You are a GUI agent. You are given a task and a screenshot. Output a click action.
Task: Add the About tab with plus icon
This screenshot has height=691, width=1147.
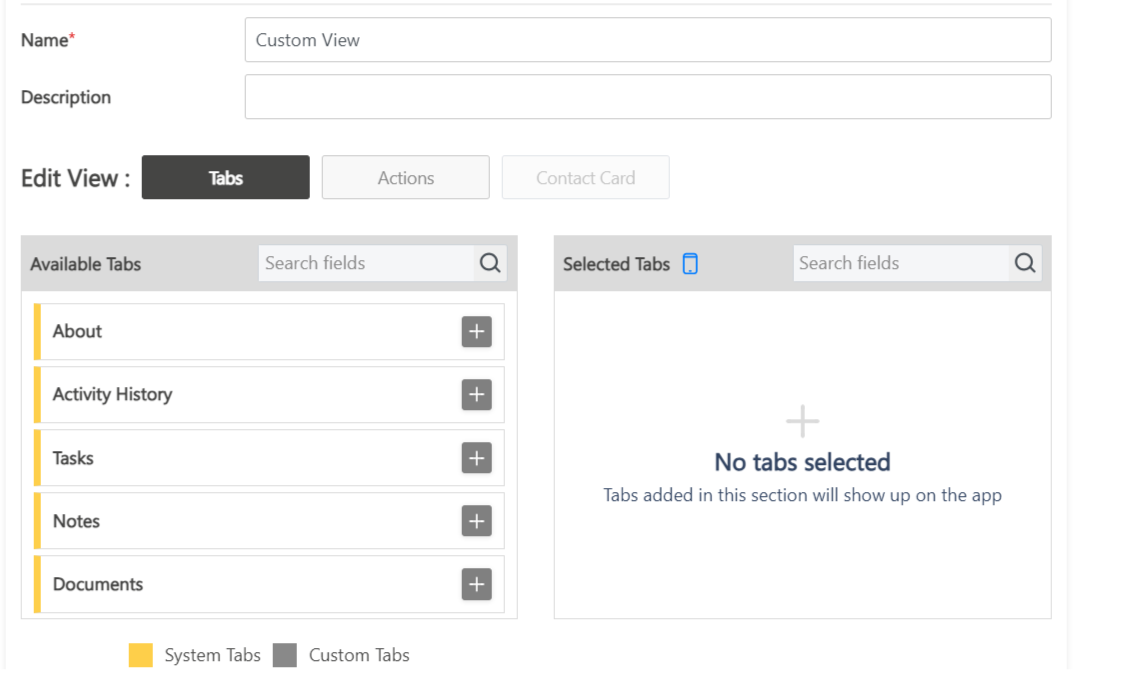[x=476, y=332]
